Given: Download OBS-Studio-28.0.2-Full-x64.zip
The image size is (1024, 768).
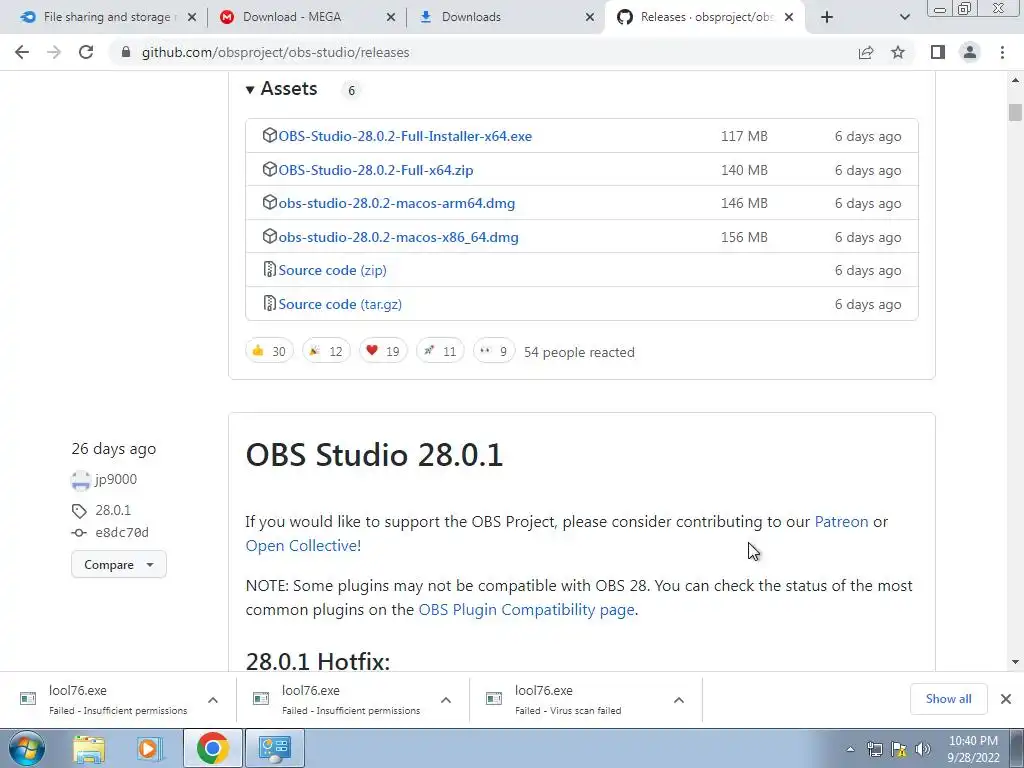Looking at the screenshot, I should pos(376,170).
